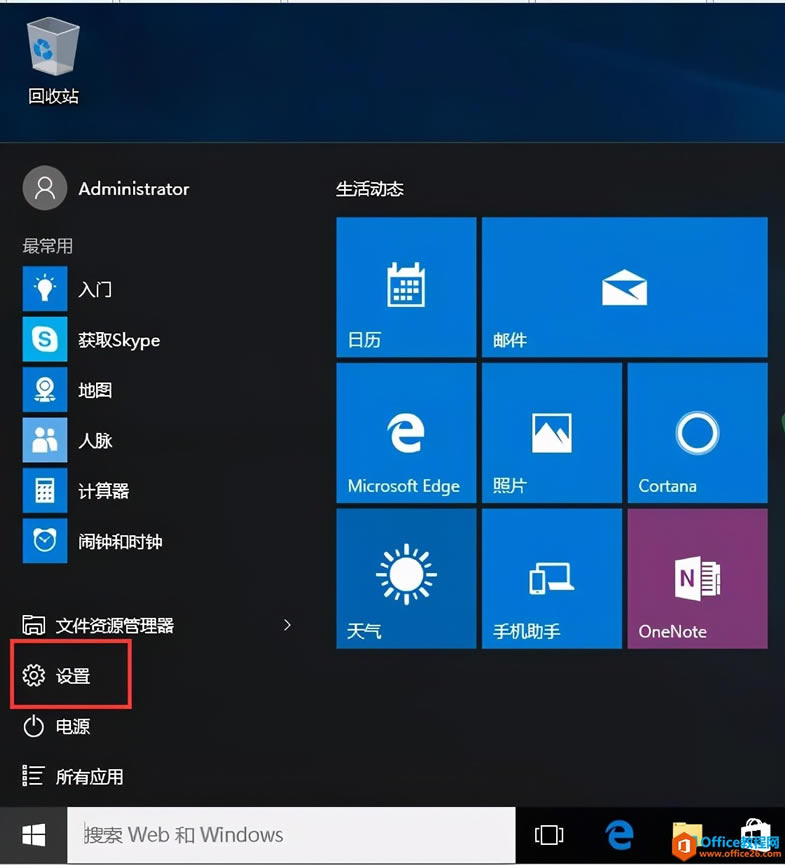Open 设置 settings
Screen dimensions: 785x865
tap(56, 675)
